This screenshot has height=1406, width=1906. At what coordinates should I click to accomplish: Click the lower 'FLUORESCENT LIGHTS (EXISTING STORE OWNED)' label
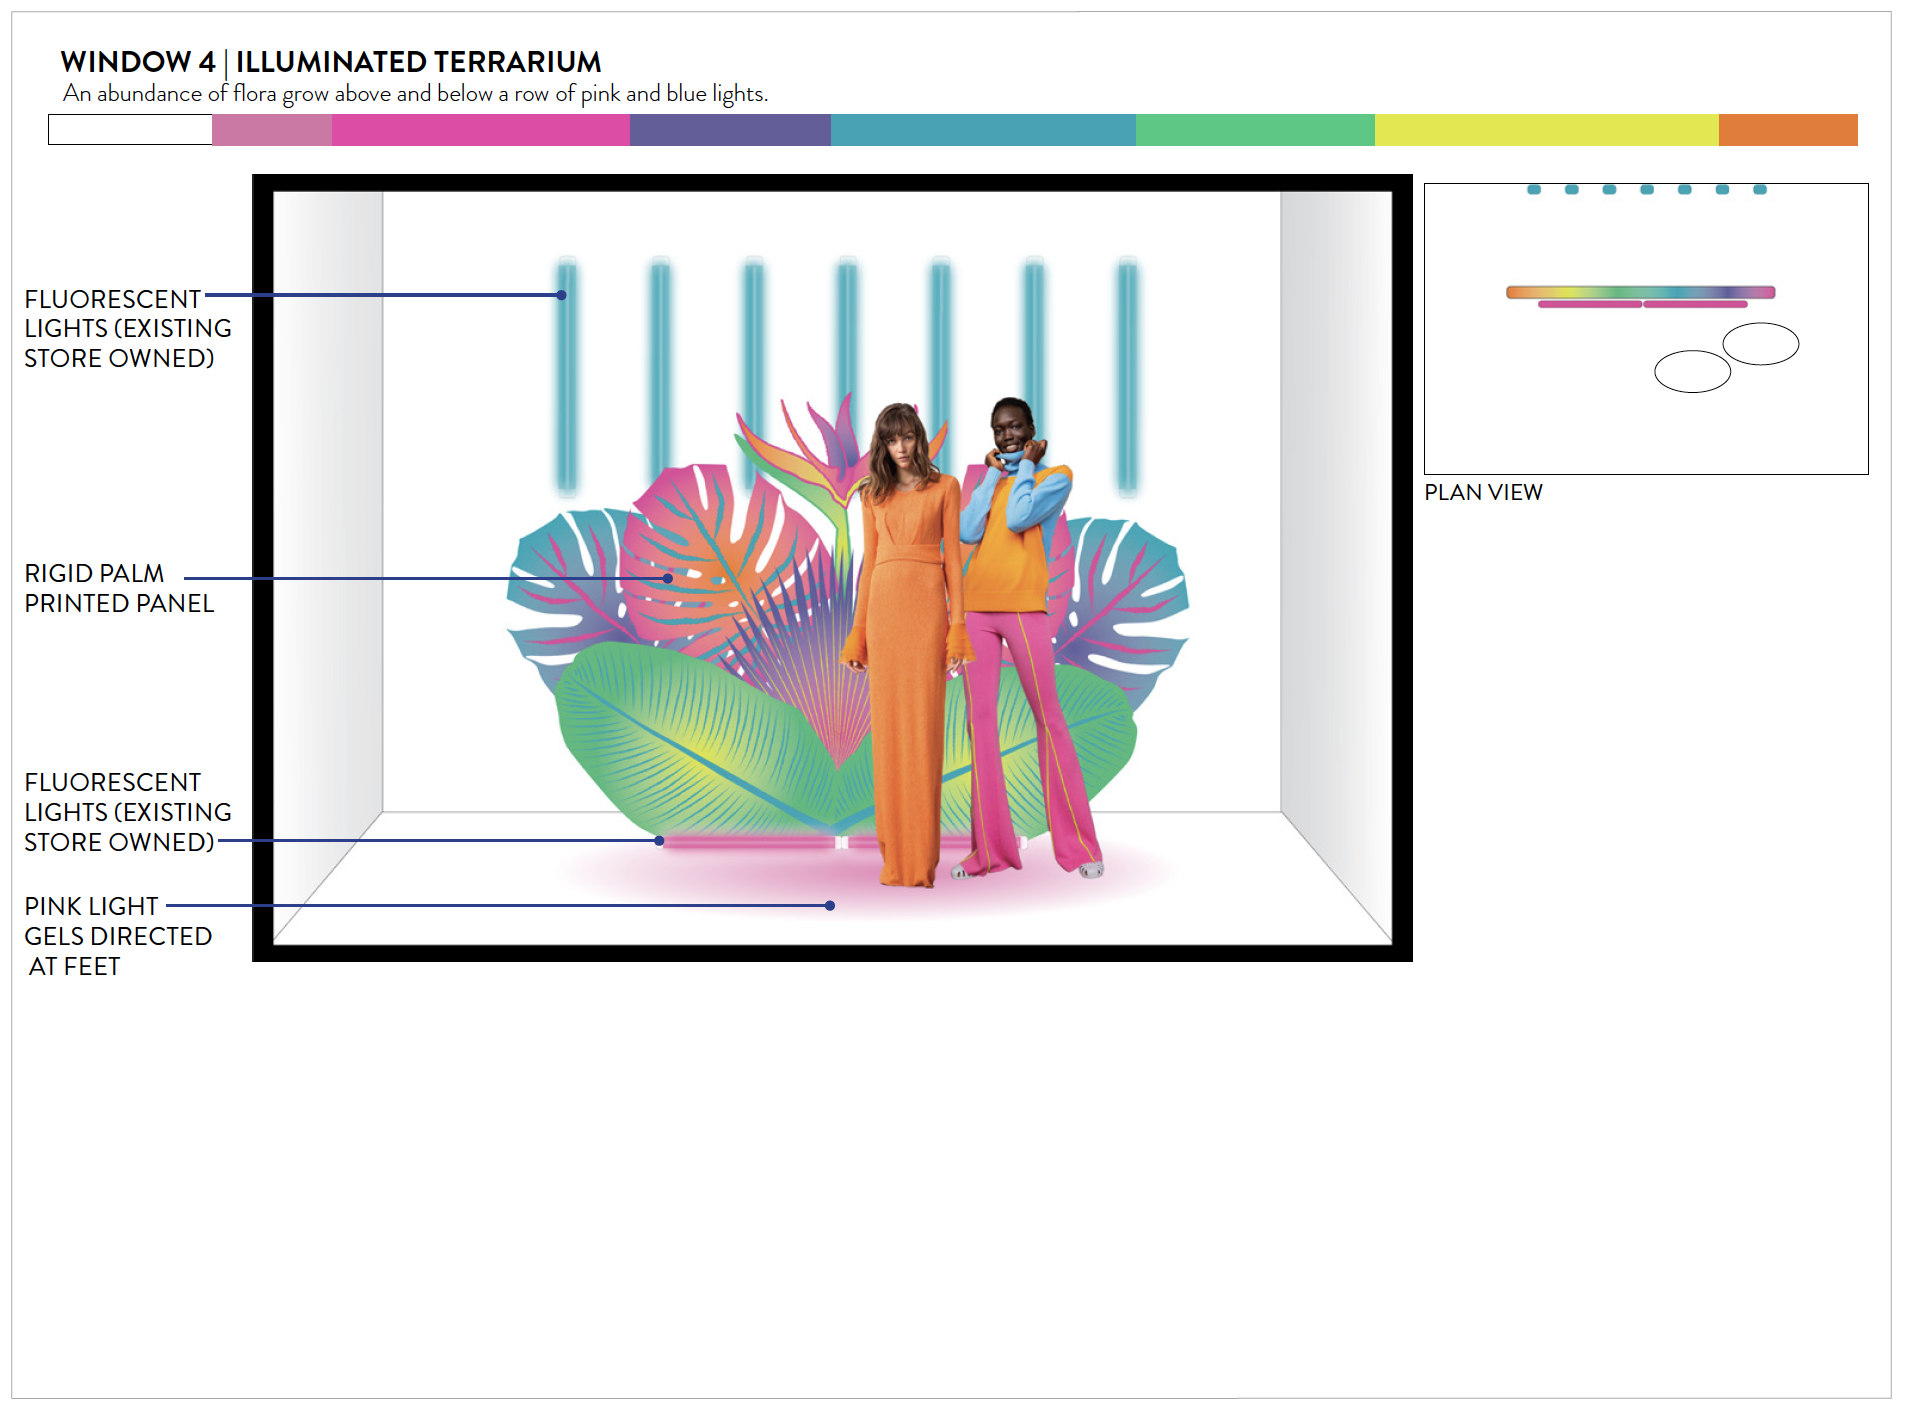128,812
